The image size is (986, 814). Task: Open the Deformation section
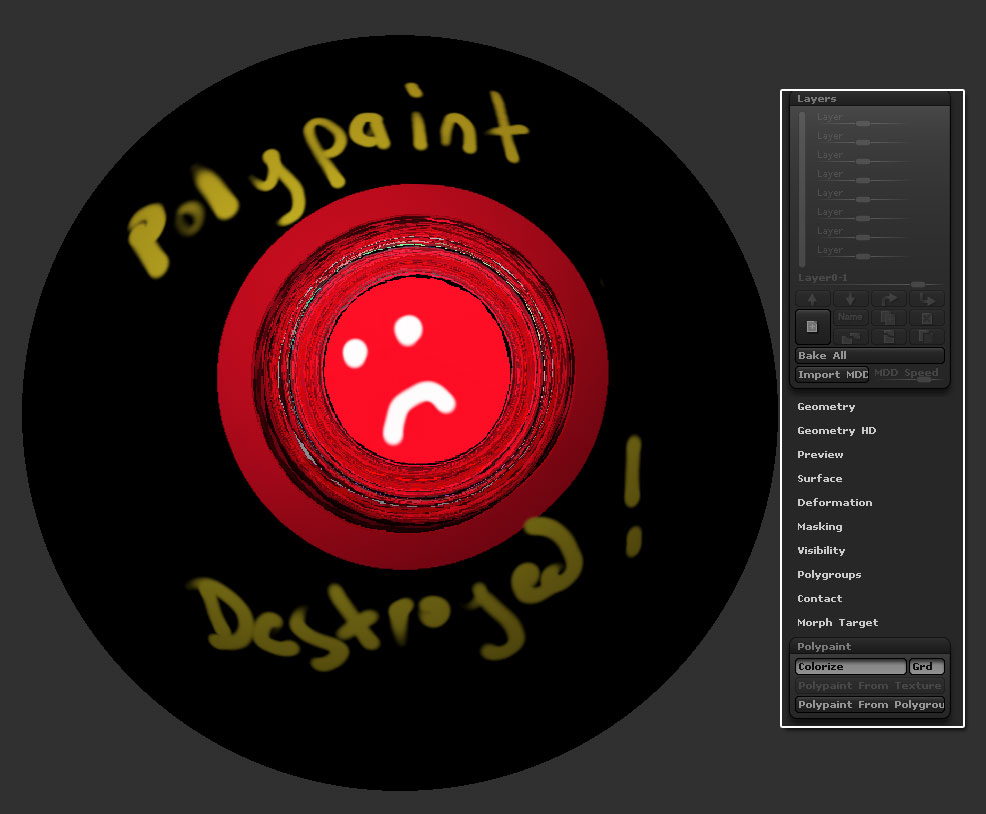click(x=834, y=502)
